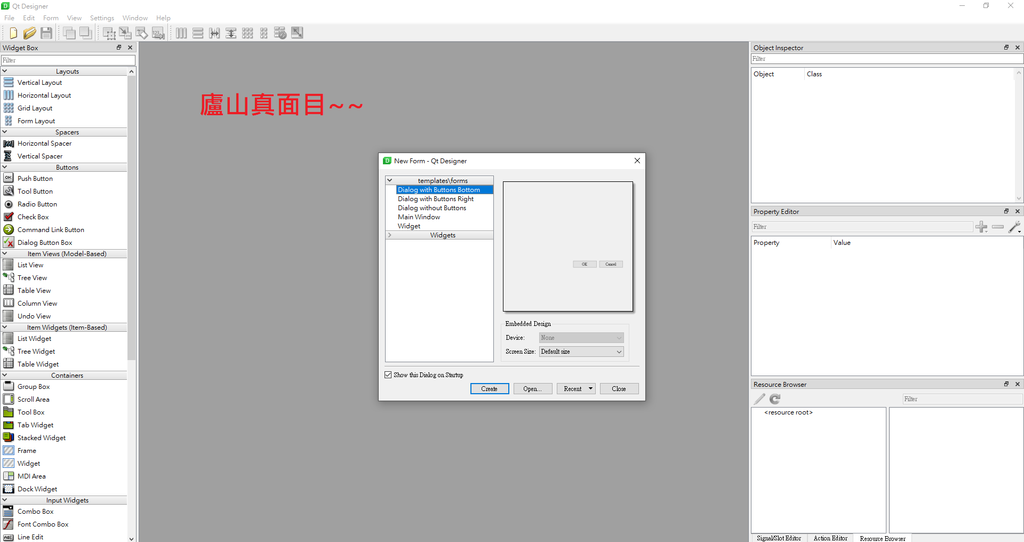
Task: Collapse the Layouts category in Widget Box
Action: point(5,71)
